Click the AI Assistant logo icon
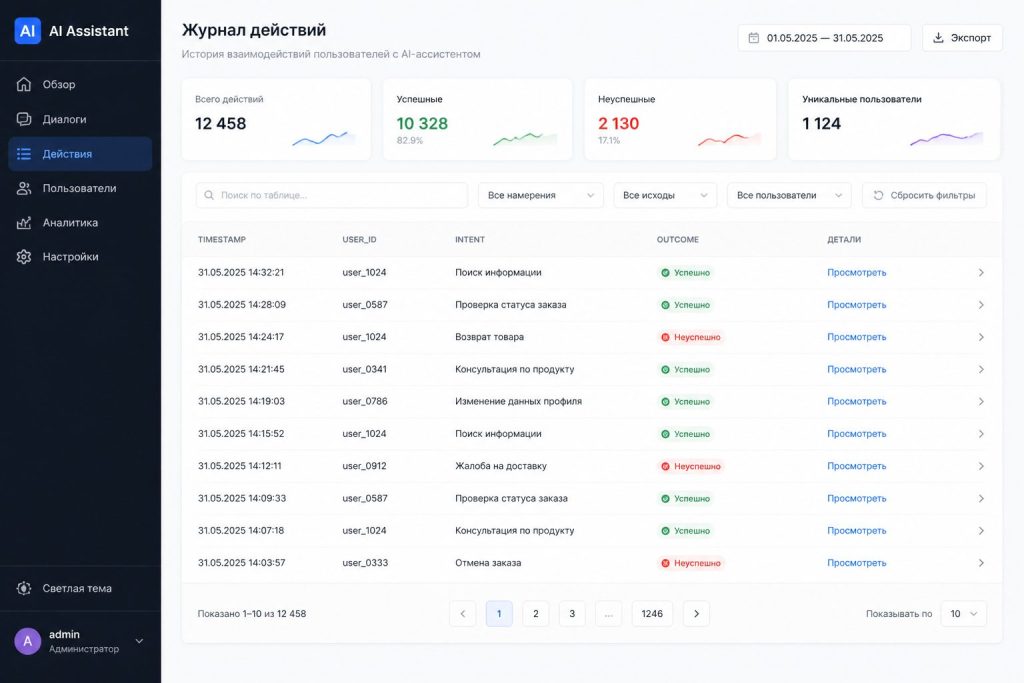The image size is (1024, 683). [27, 31]
